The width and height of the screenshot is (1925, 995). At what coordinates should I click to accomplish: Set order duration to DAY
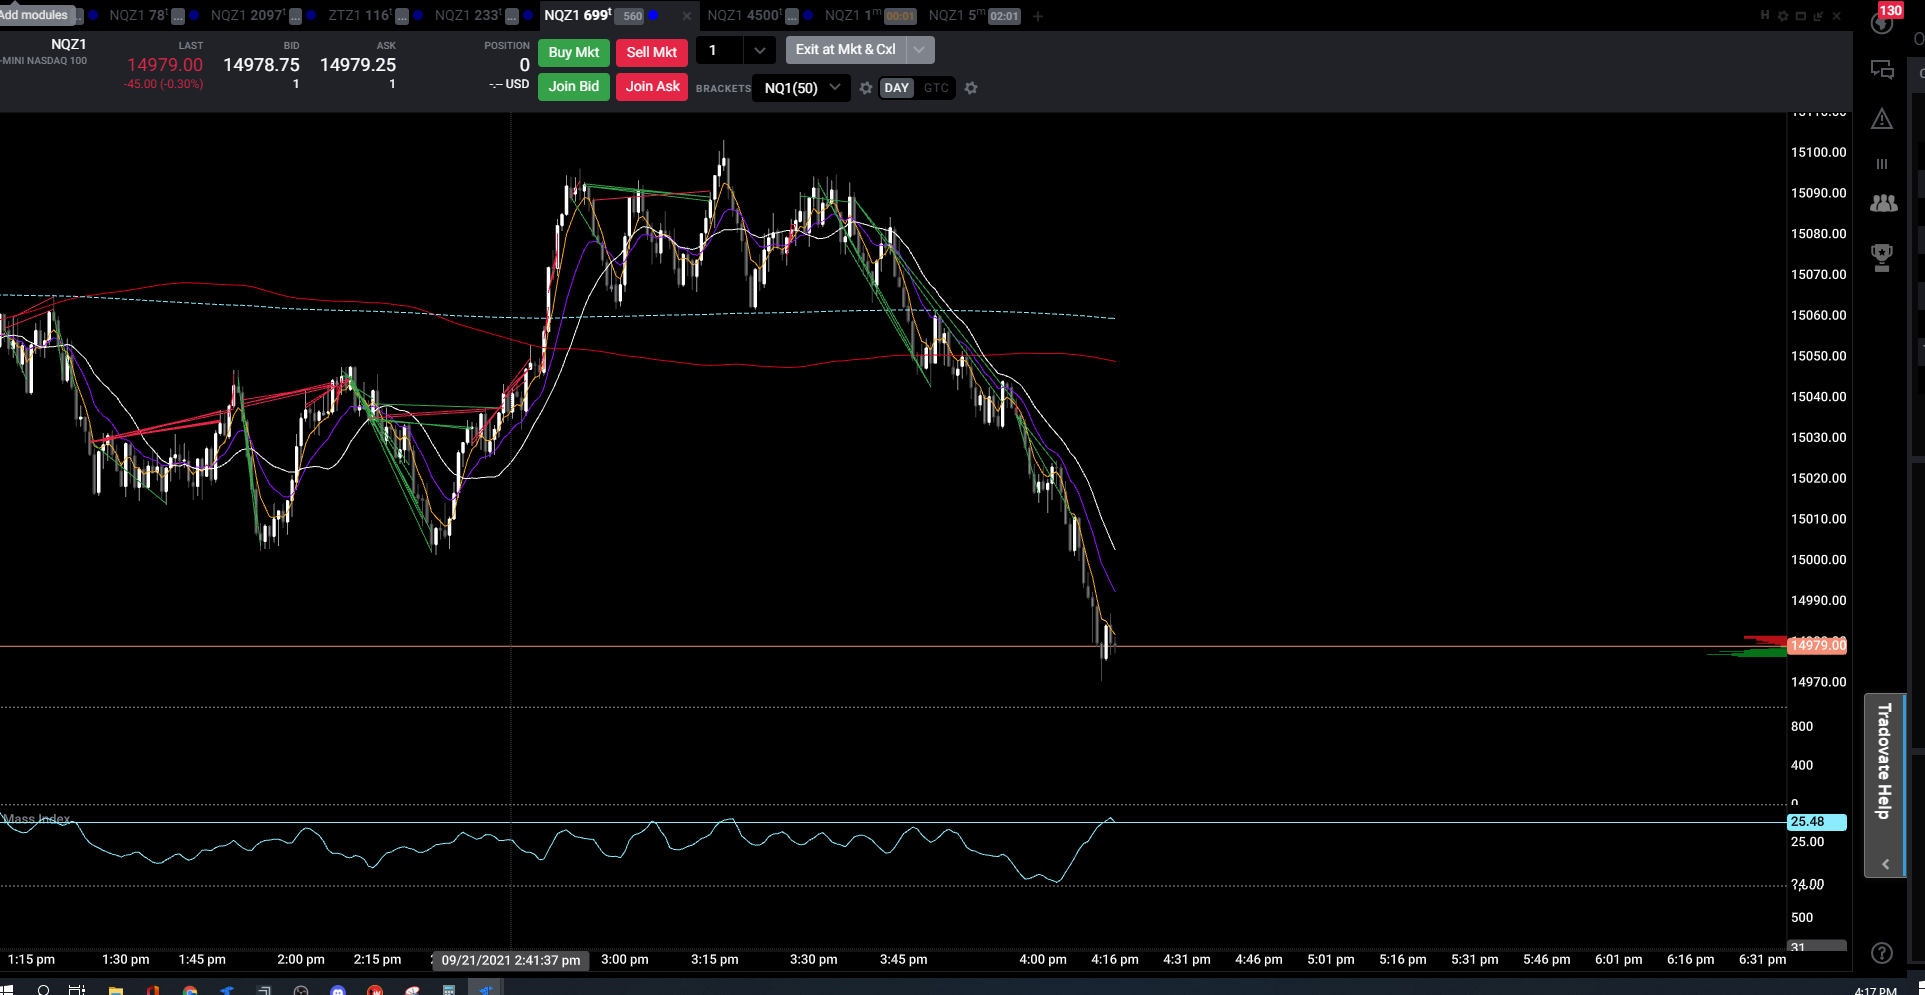coord(897,88)
